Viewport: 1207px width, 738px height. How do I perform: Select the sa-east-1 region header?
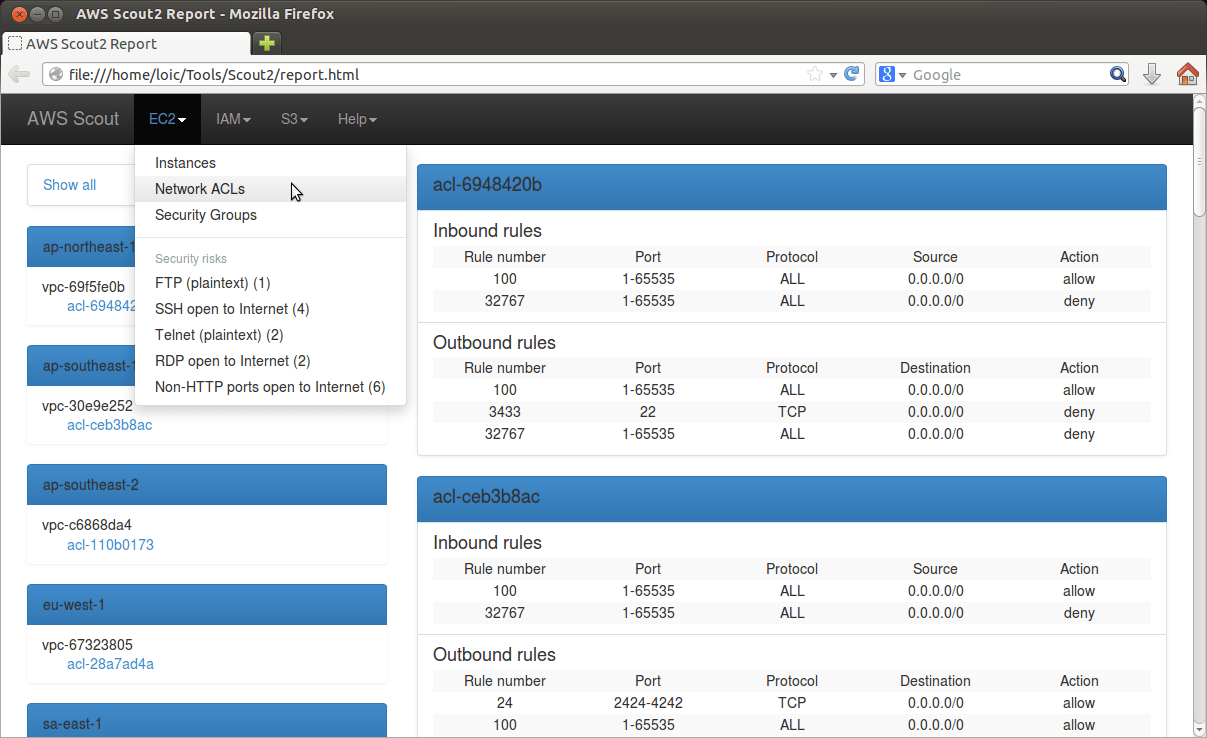click(207, 721)
